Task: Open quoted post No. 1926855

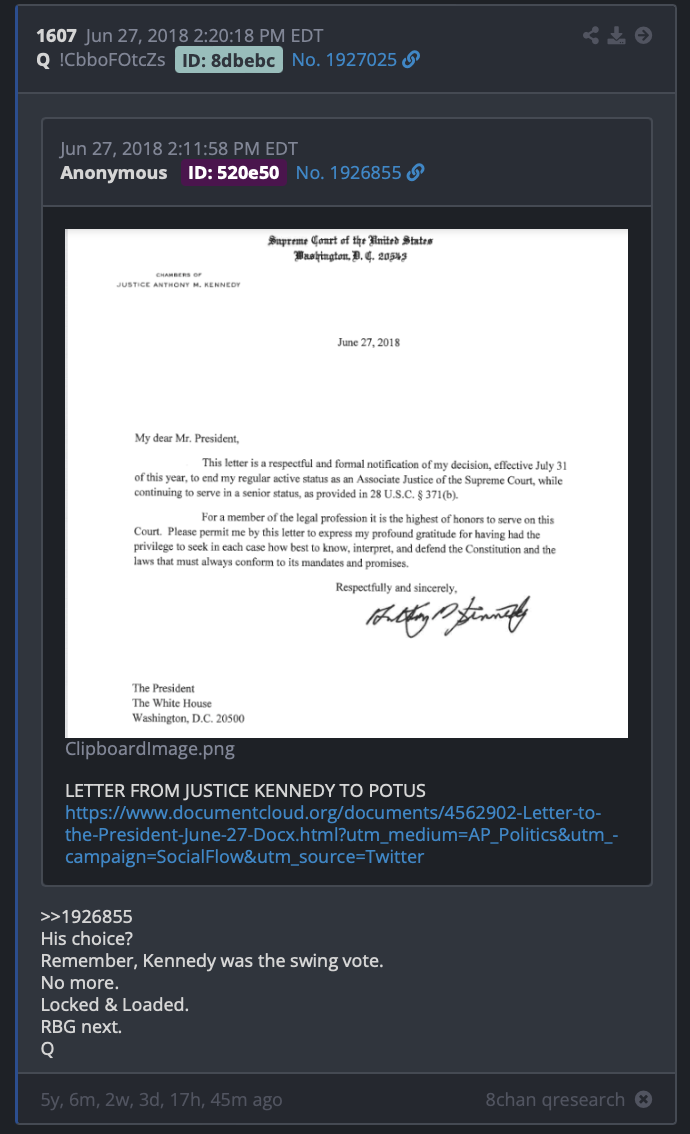Action: (x=349, y=172)
